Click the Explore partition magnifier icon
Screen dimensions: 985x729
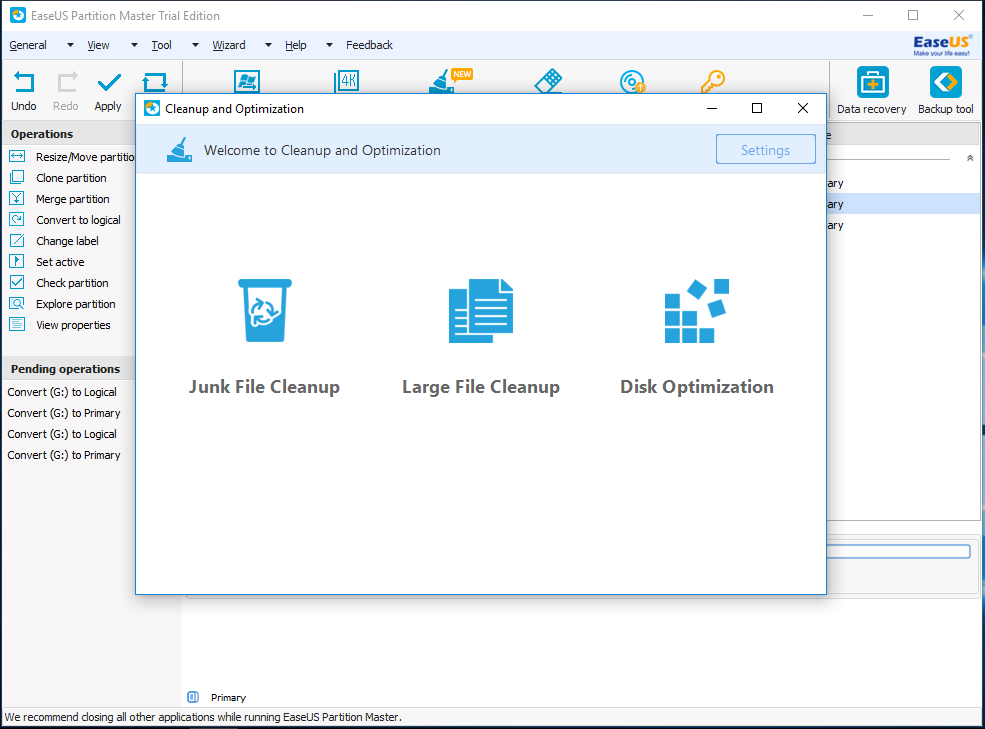[17, 304]
